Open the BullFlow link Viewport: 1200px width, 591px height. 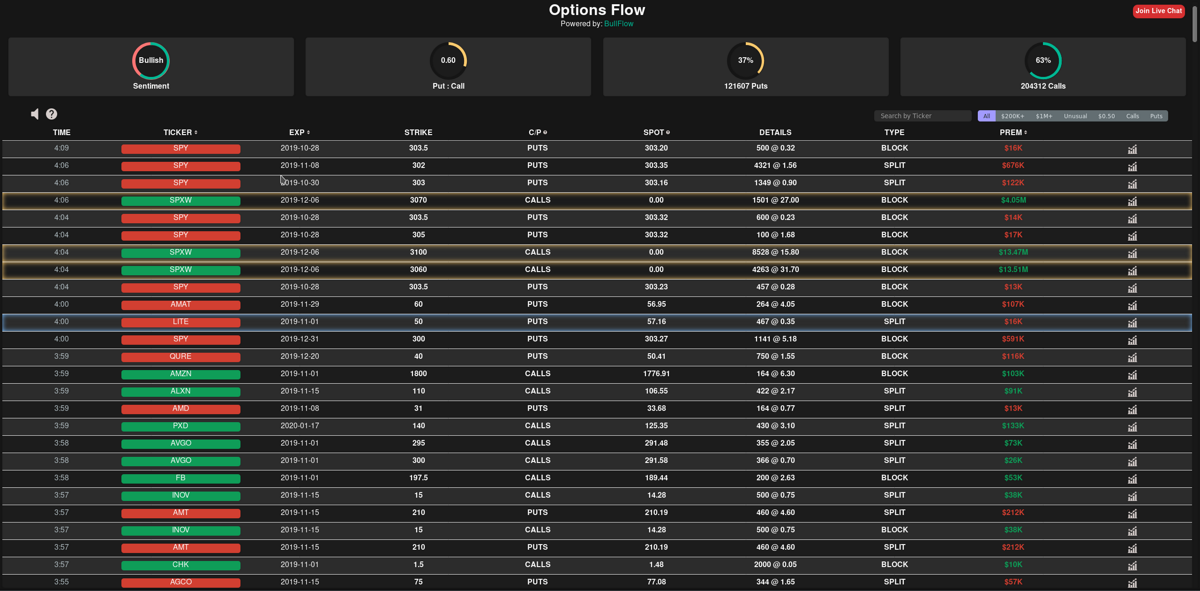tap(619, 24)
